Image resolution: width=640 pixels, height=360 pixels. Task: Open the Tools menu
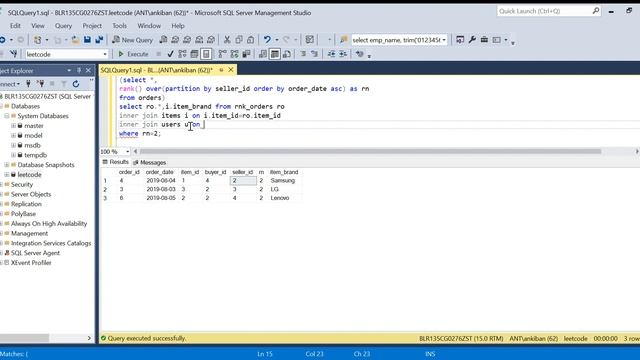(120, 26)
